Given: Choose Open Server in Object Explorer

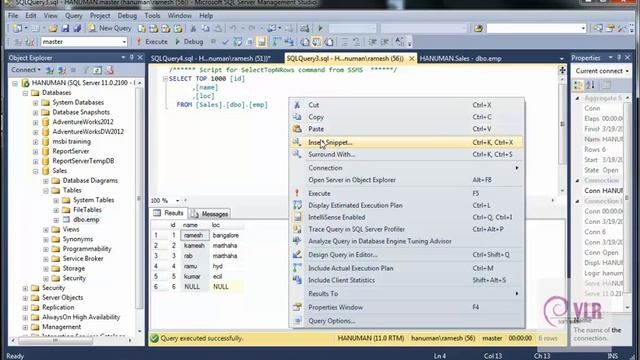Looking at the screenshot, I should 407,180.
